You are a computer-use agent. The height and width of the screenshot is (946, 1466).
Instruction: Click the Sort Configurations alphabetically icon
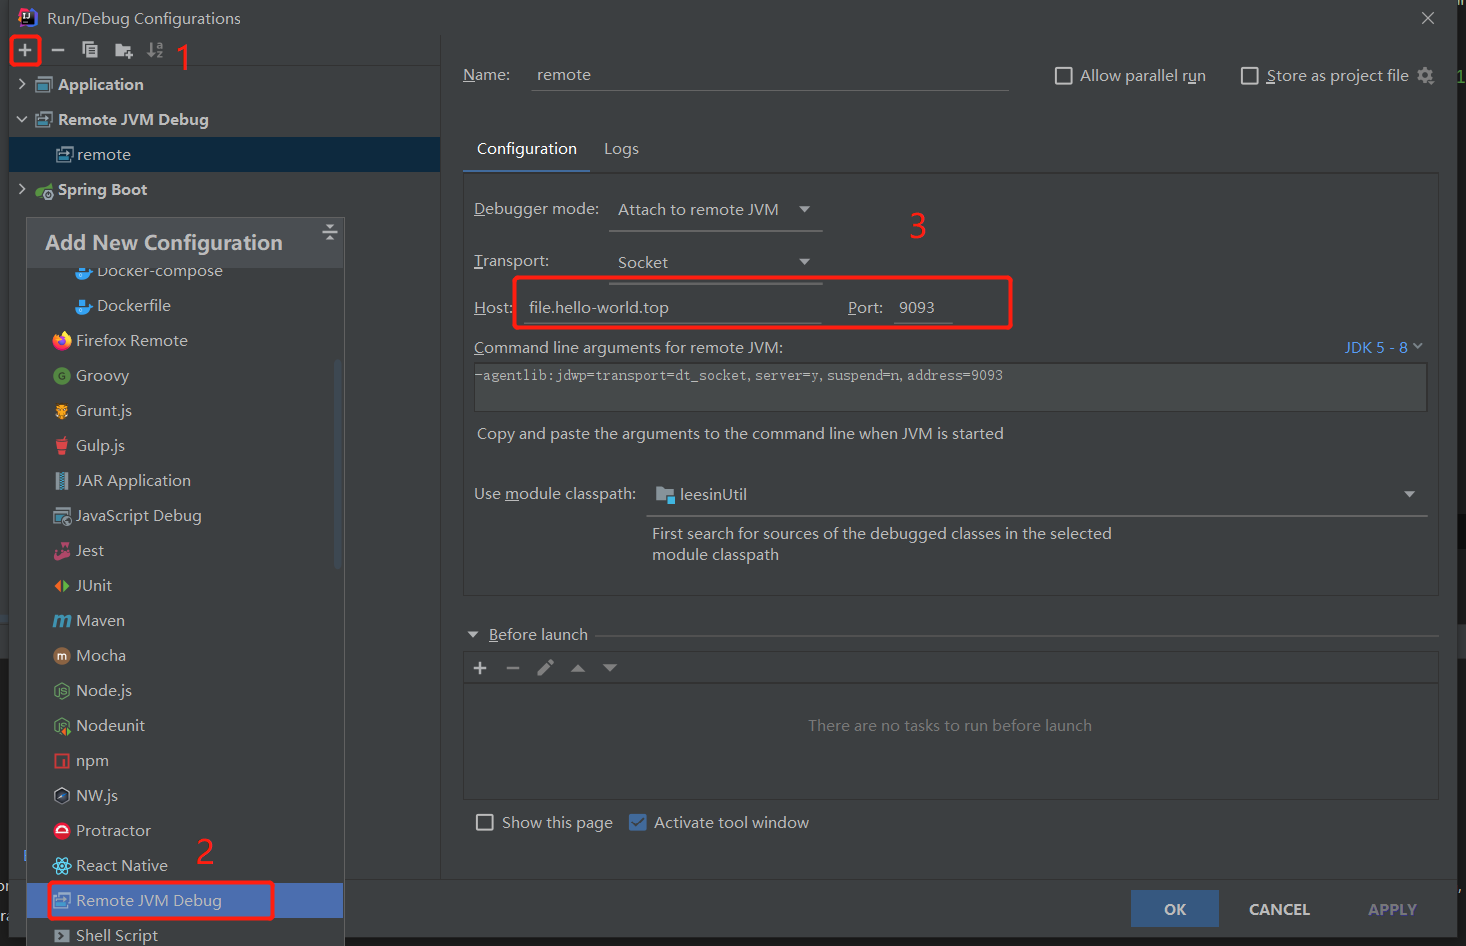[155, 50]
